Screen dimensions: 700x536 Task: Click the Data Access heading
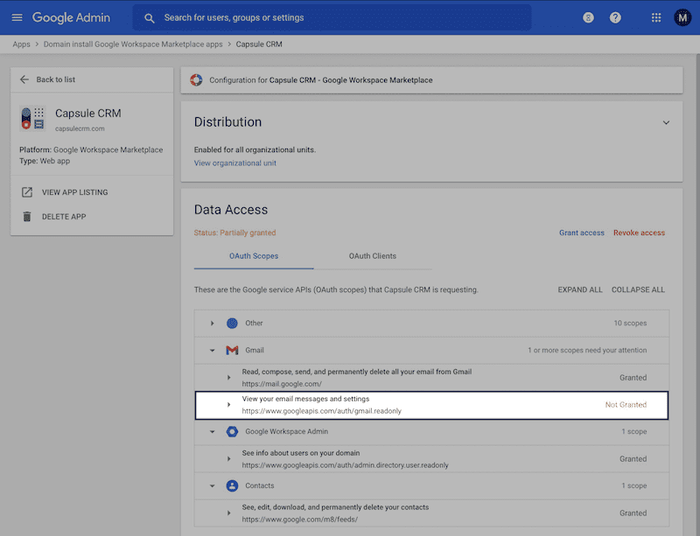click(x=231, y=210)
